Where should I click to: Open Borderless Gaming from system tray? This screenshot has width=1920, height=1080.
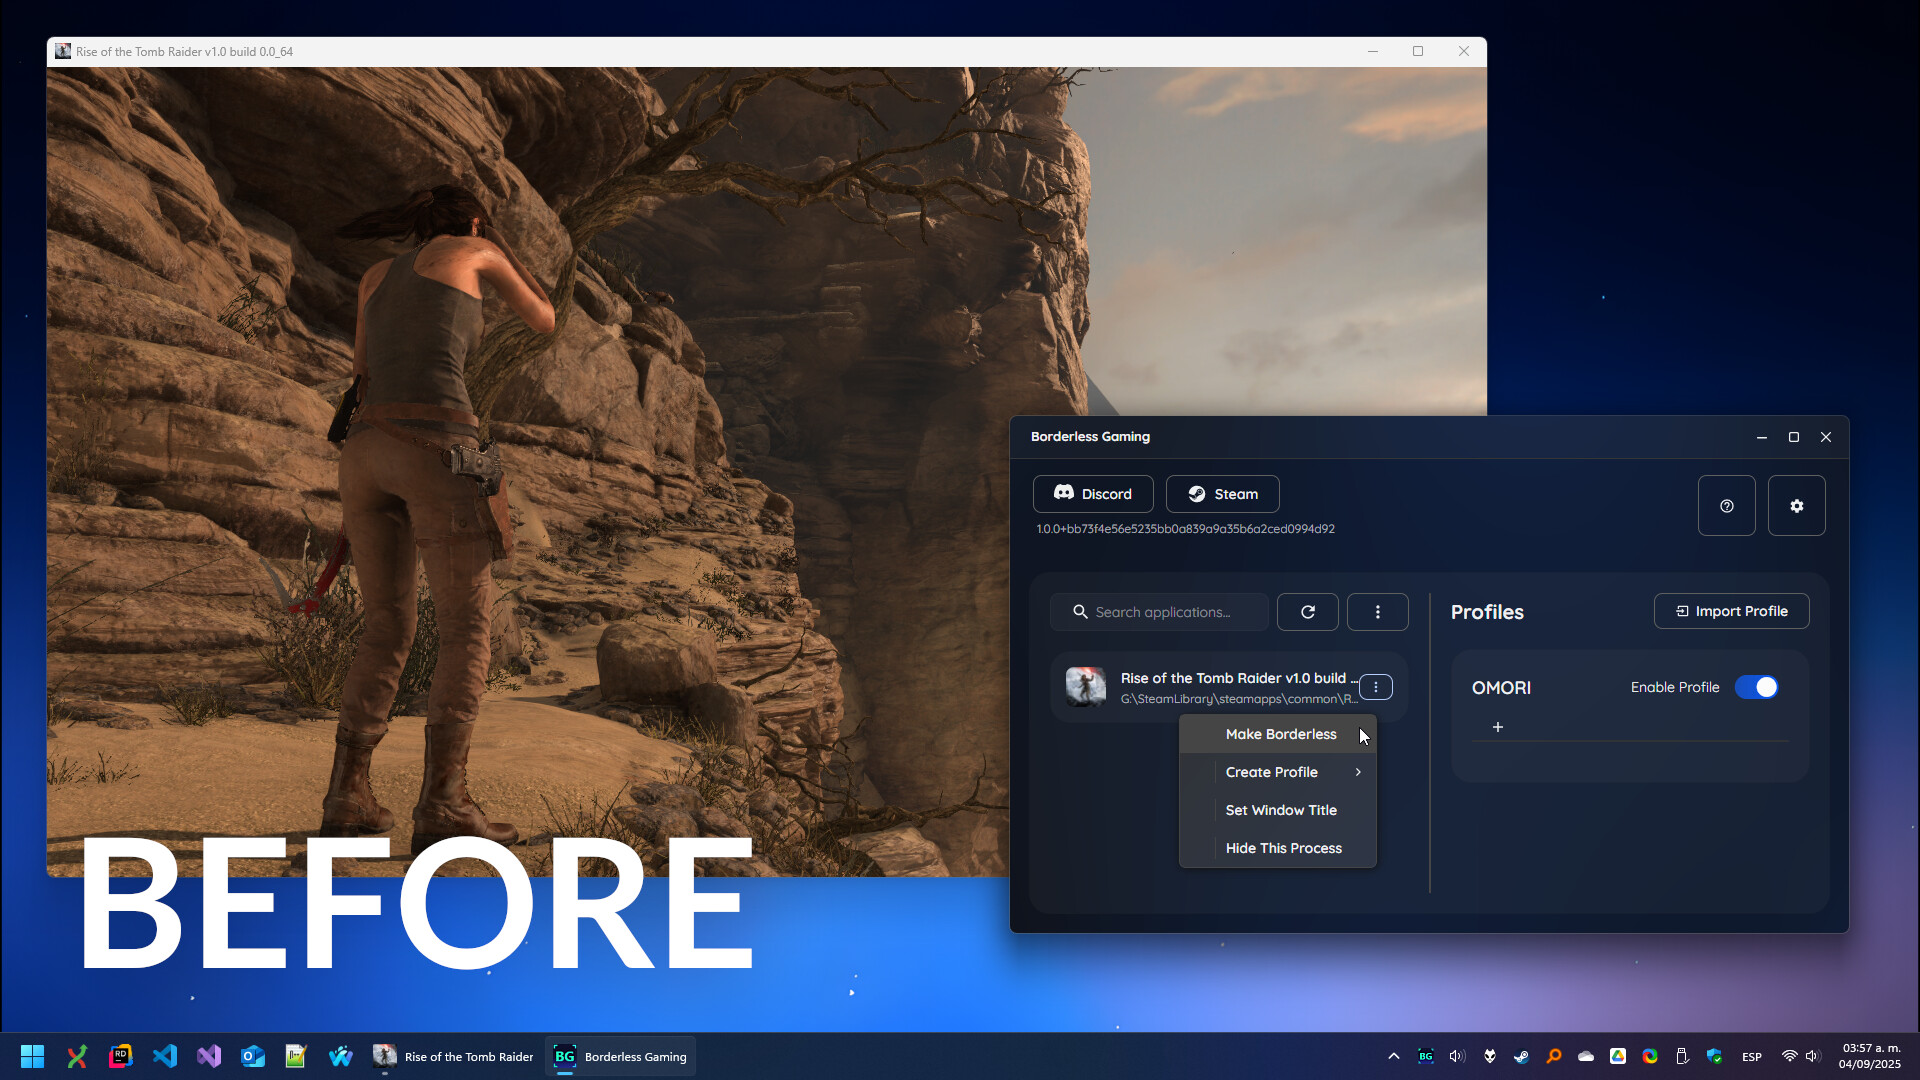(1424, 1055)
